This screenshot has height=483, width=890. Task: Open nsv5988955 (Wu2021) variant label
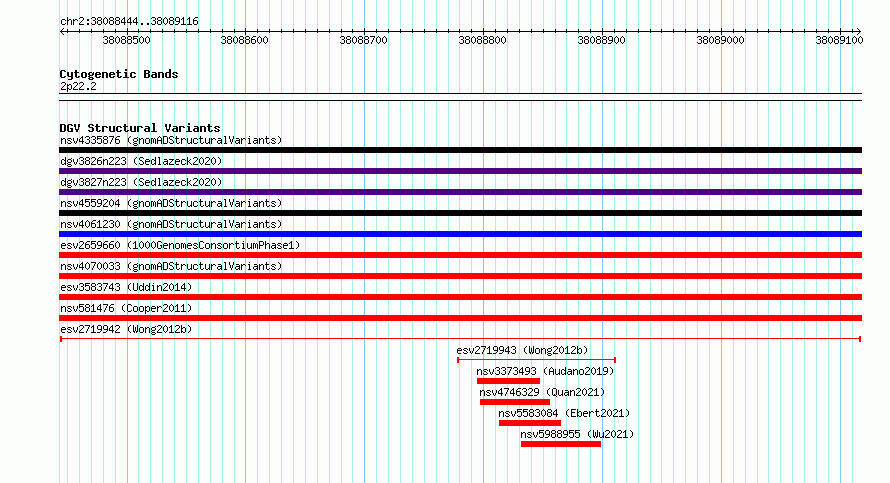577,434
